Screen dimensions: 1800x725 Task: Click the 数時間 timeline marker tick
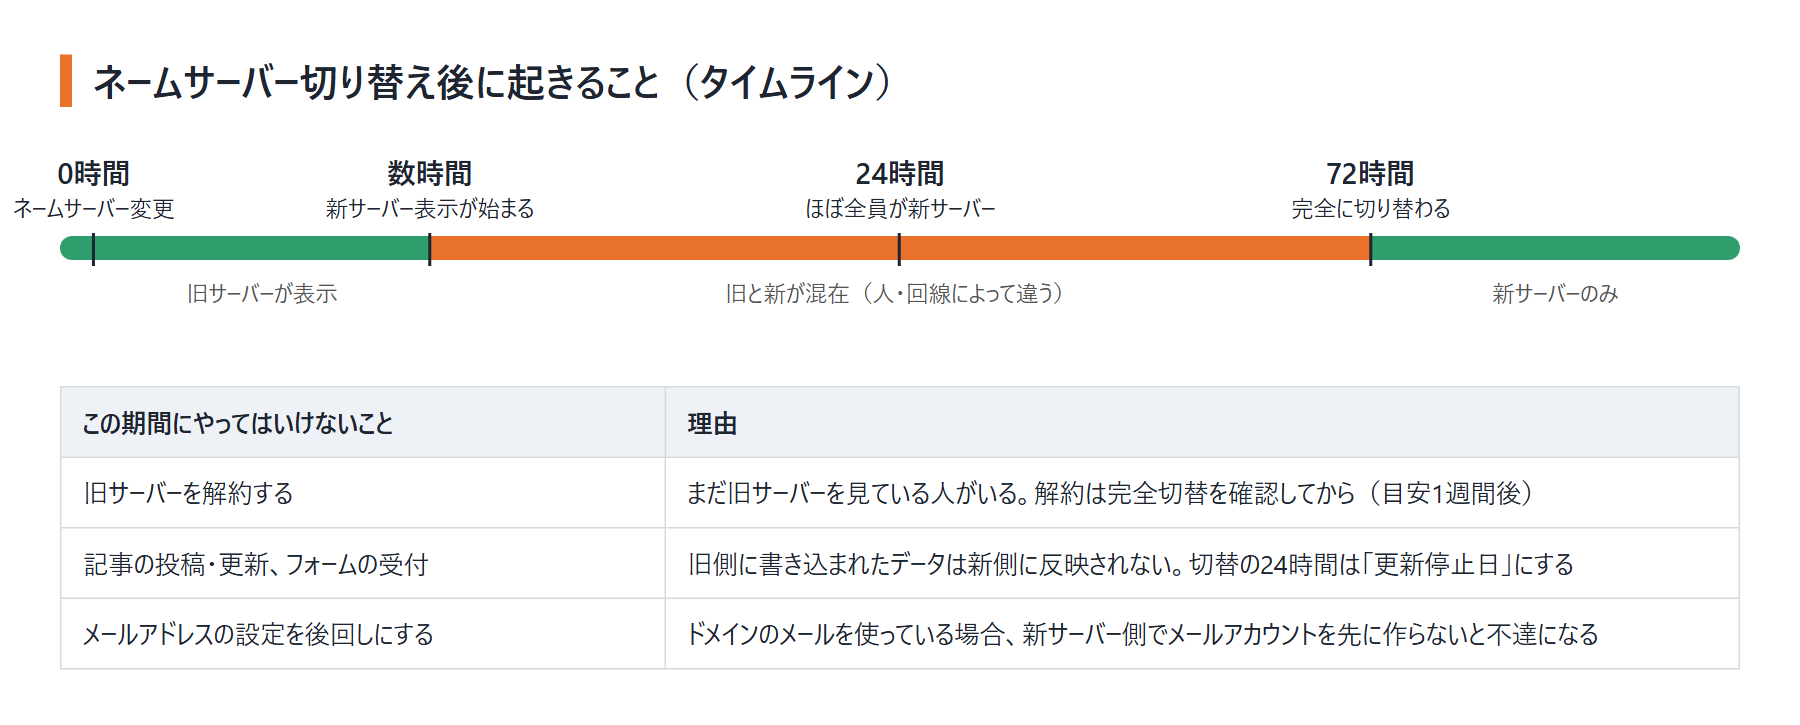tap(429, 249)
